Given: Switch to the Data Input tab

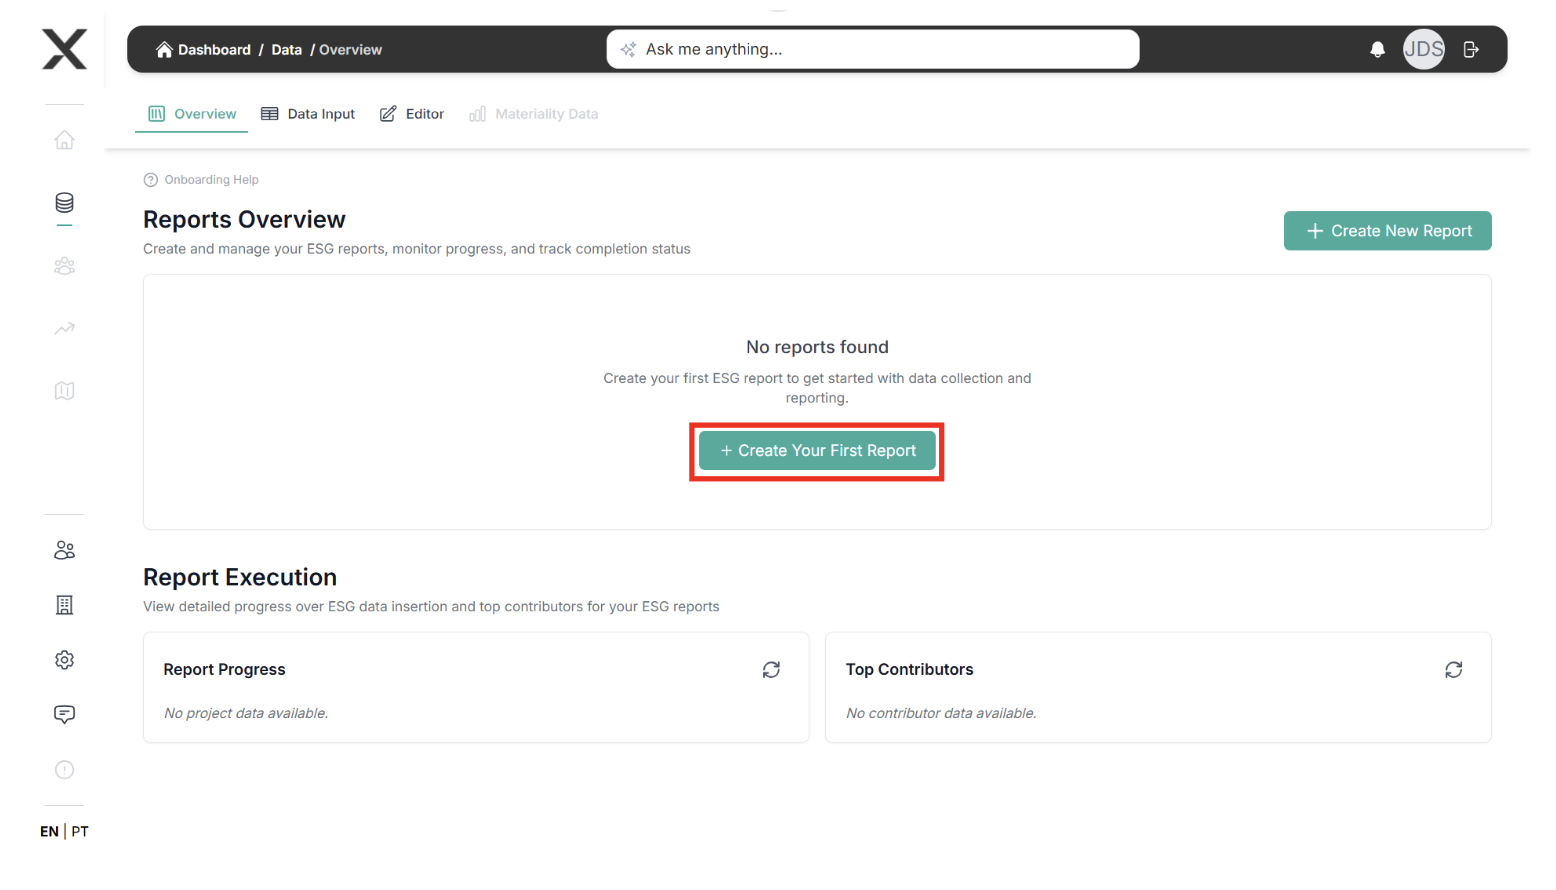Looking at the screenshot, I should click(308, 114).
